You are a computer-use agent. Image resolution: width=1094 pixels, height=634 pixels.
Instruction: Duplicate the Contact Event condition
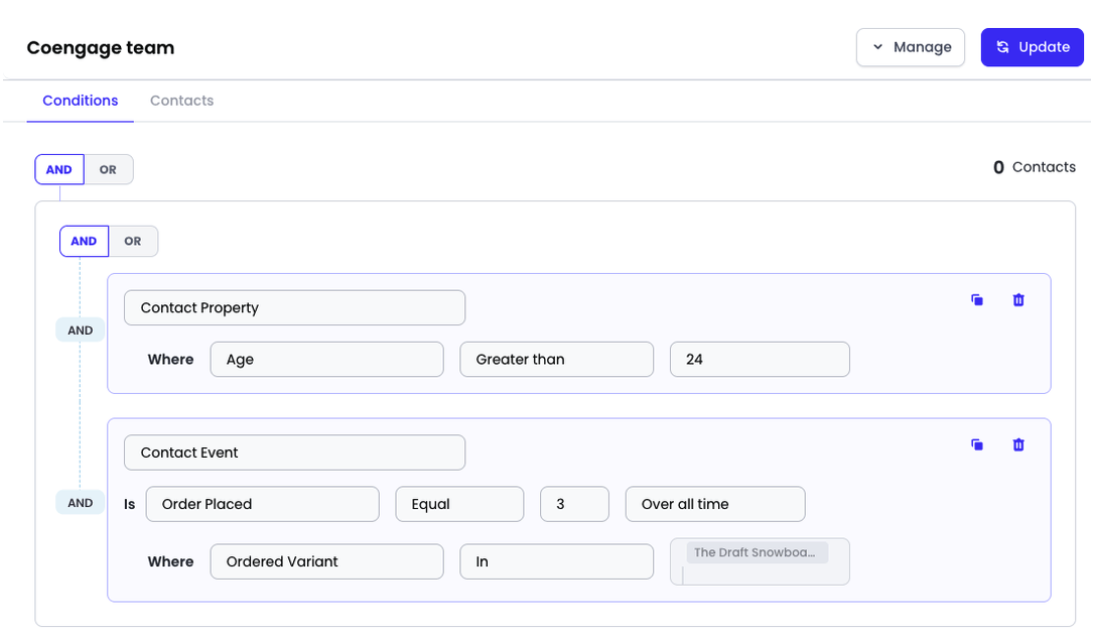click(x=977, y=445)
